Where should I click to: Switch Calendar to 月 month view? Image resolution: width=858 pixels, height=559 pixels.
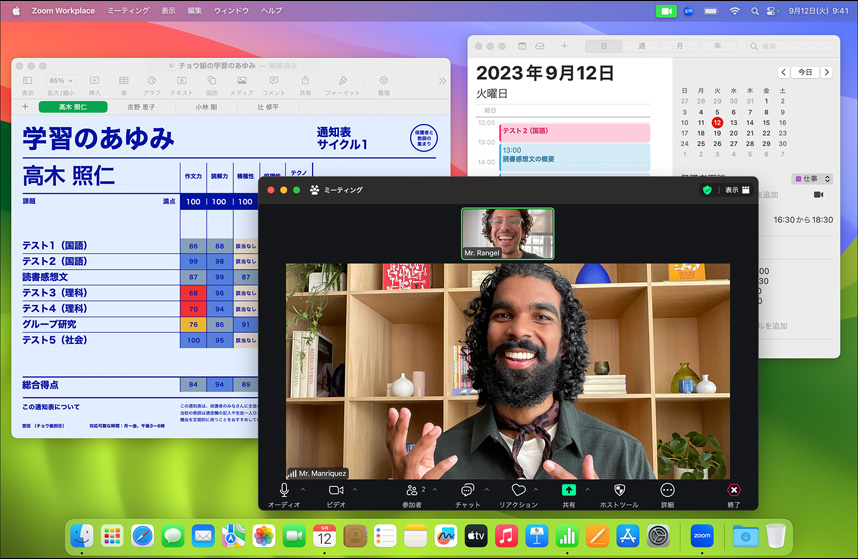(x=680, y=46)
